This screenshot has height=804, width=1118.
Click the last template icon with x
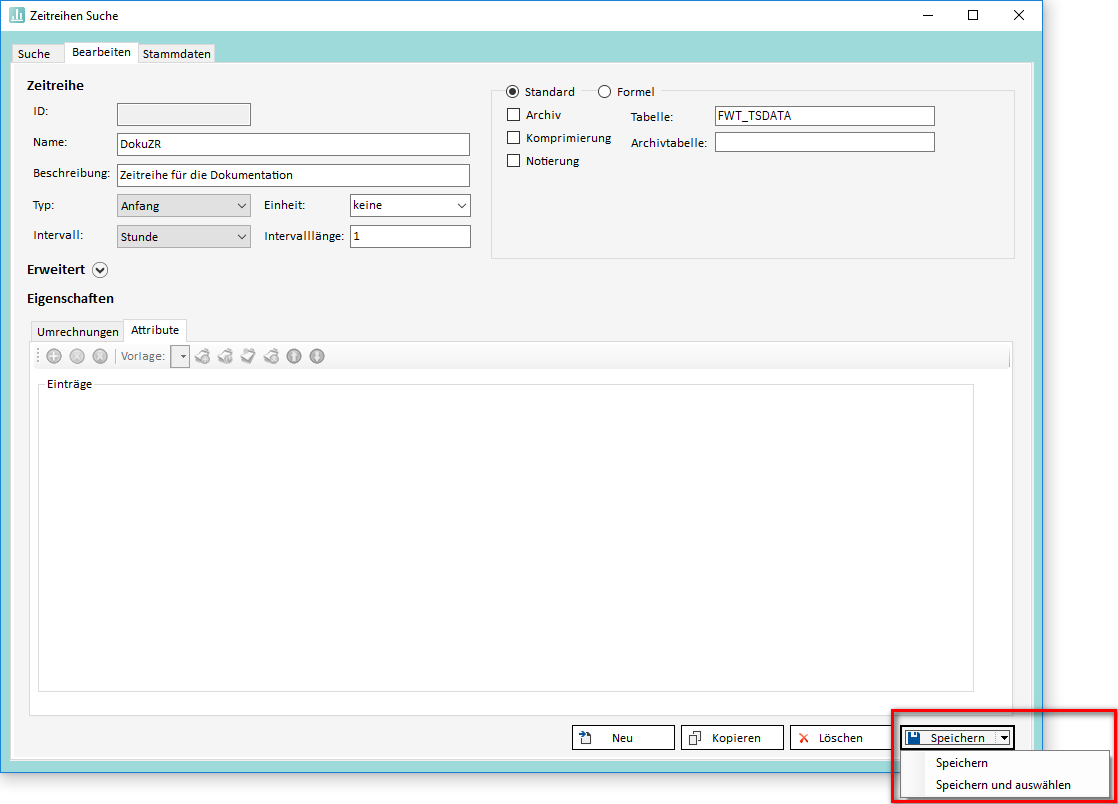pyautogui.click(x=271, y=356)
